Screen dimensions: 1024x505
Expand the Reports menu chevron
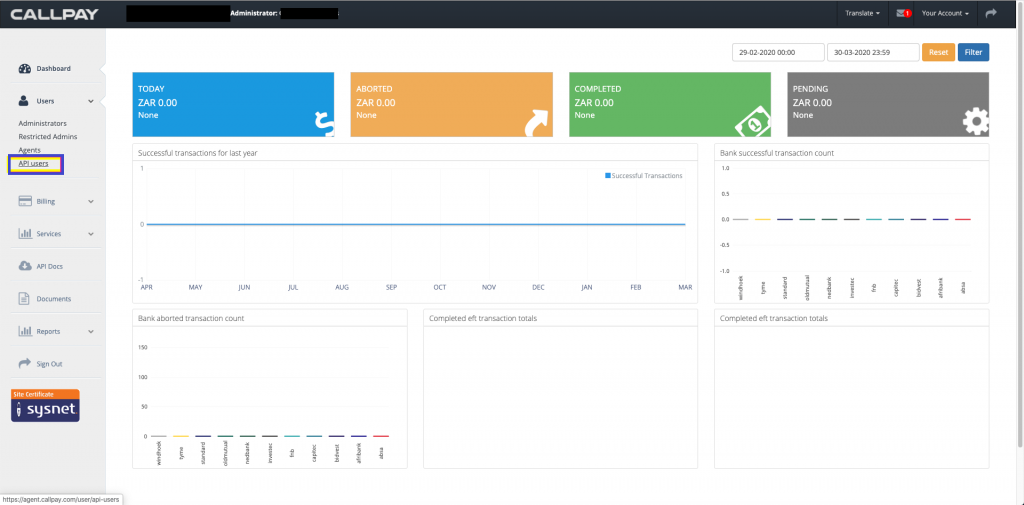(x=91, y=331)
